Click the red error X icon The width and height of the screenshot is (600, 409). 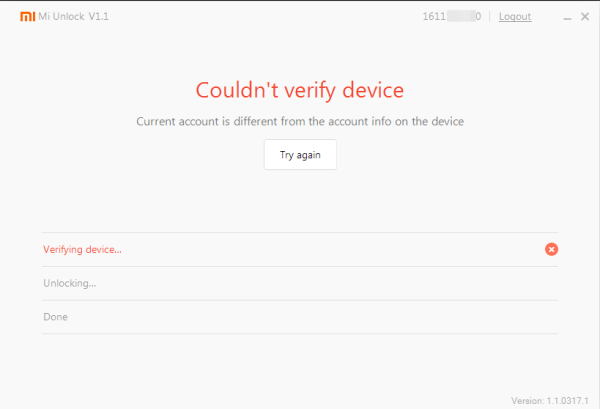pos(551,249)
